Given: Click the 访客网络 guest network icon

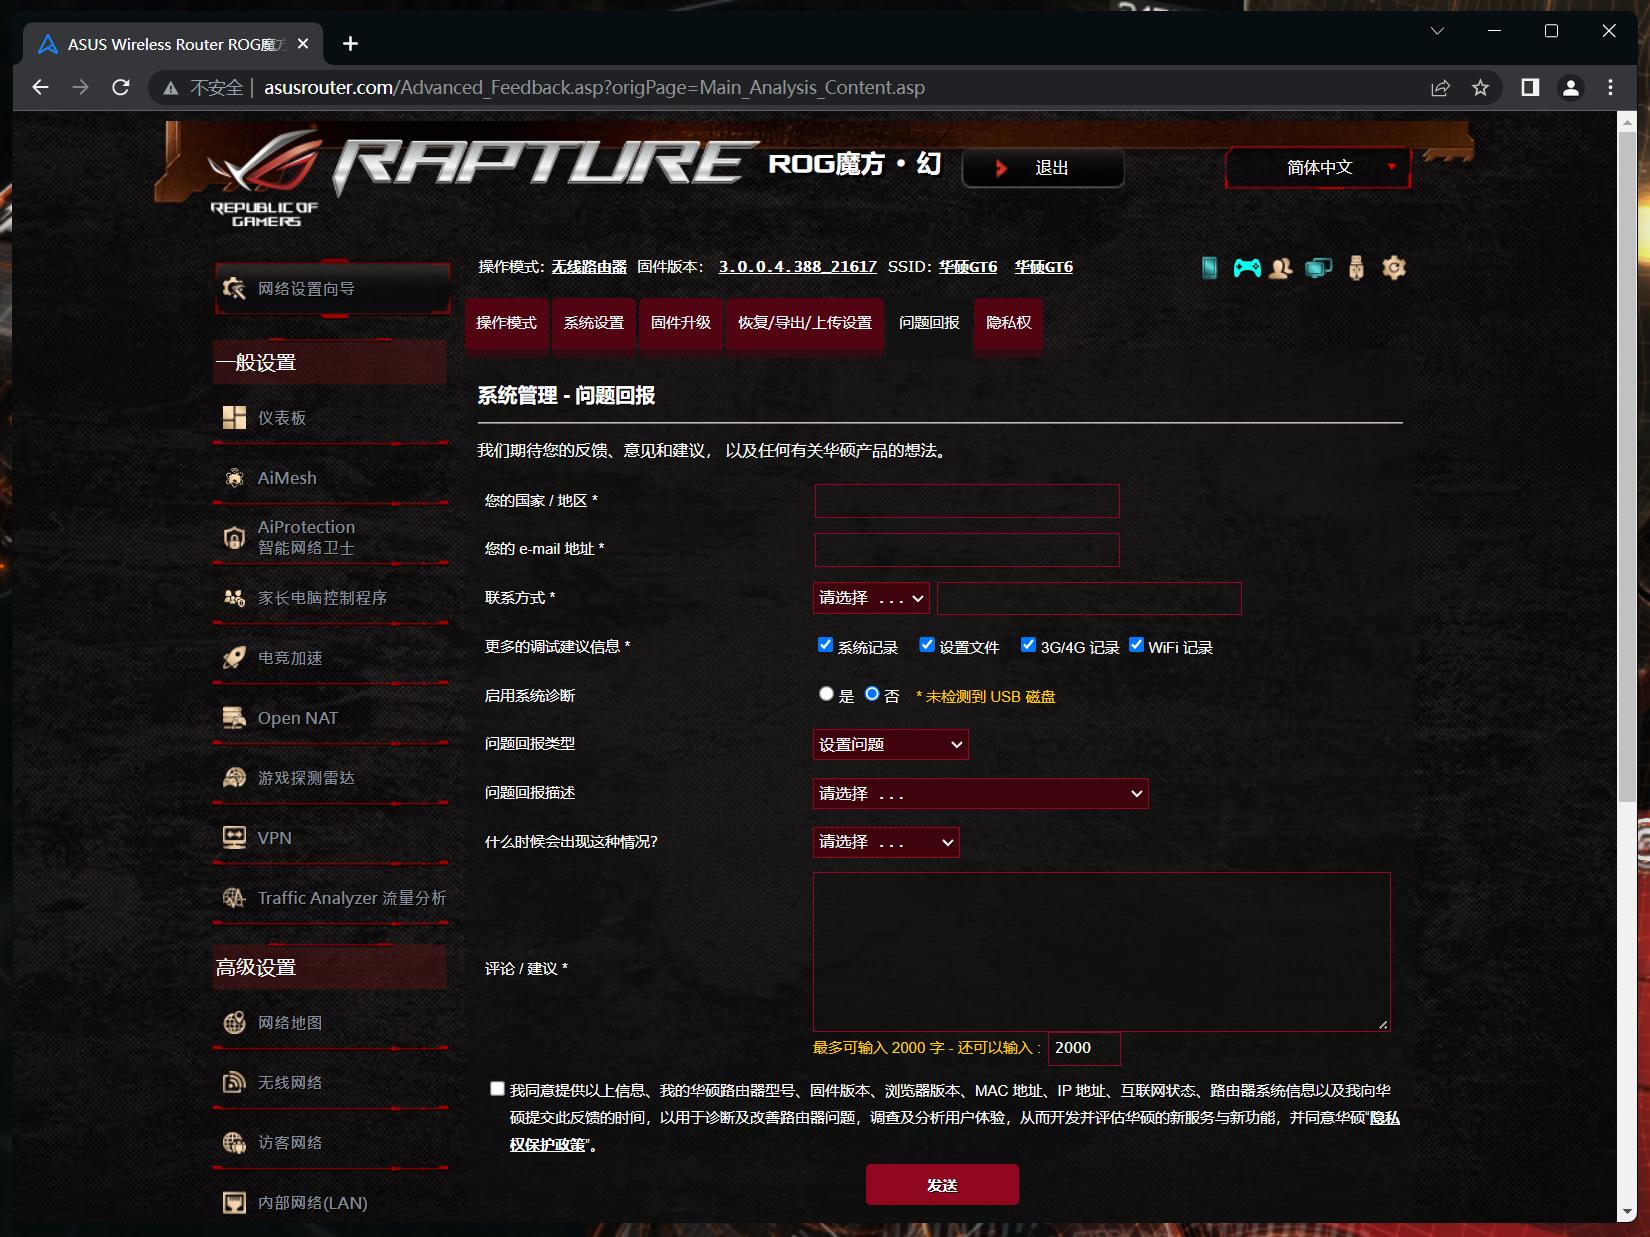Looking at the screenshot, I should pos(234,1143).
